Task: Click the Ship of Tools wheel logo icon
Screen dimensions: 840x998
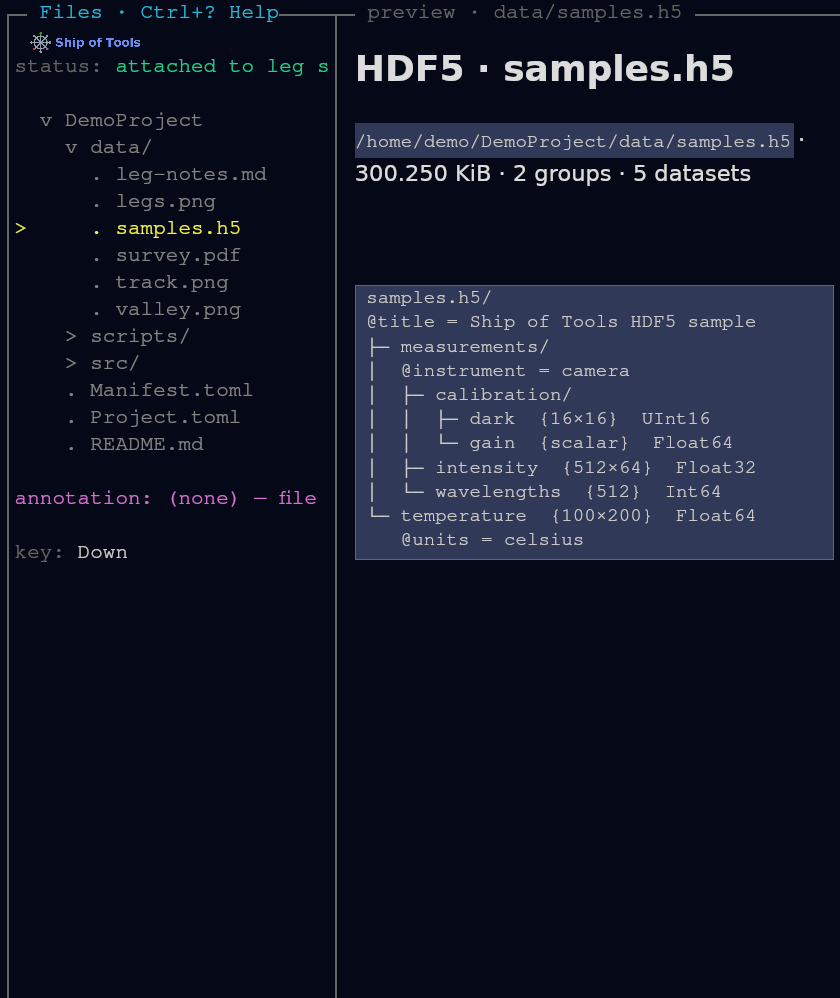Action: [x=41, y=43]
